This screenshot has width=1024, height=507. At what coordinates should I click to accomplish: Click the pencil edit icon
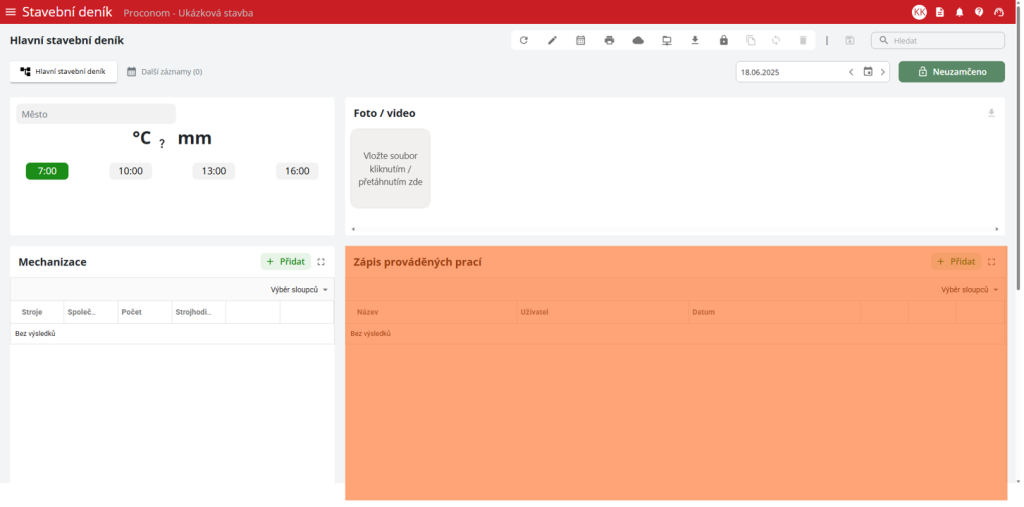point(552,41)
